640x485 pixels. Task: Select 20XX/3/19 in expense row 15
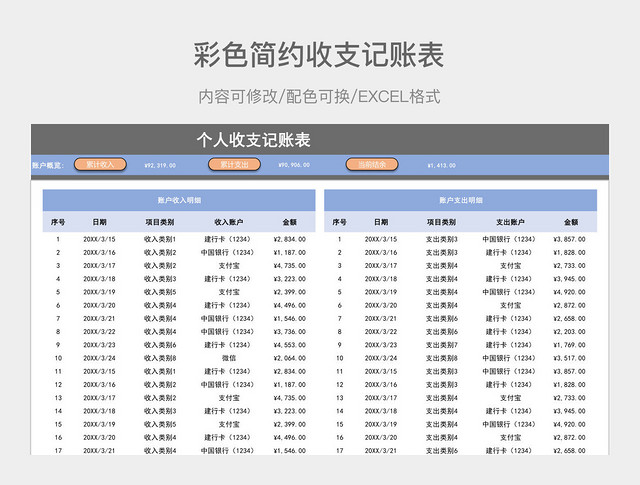tap(381, 424)
